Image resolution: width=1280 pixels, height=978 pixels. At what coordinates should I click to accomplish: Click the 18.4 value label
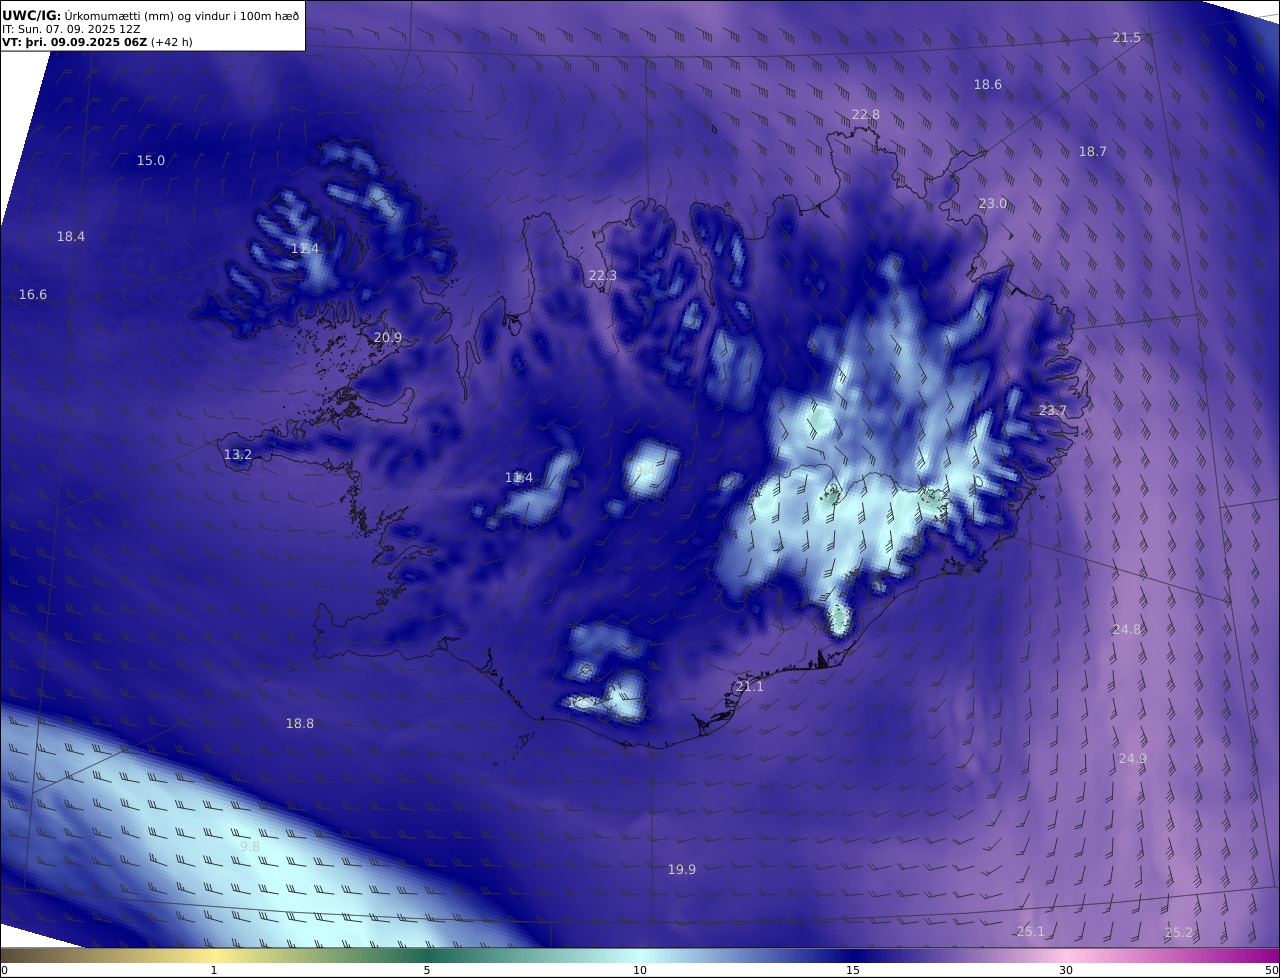(71, 237)
